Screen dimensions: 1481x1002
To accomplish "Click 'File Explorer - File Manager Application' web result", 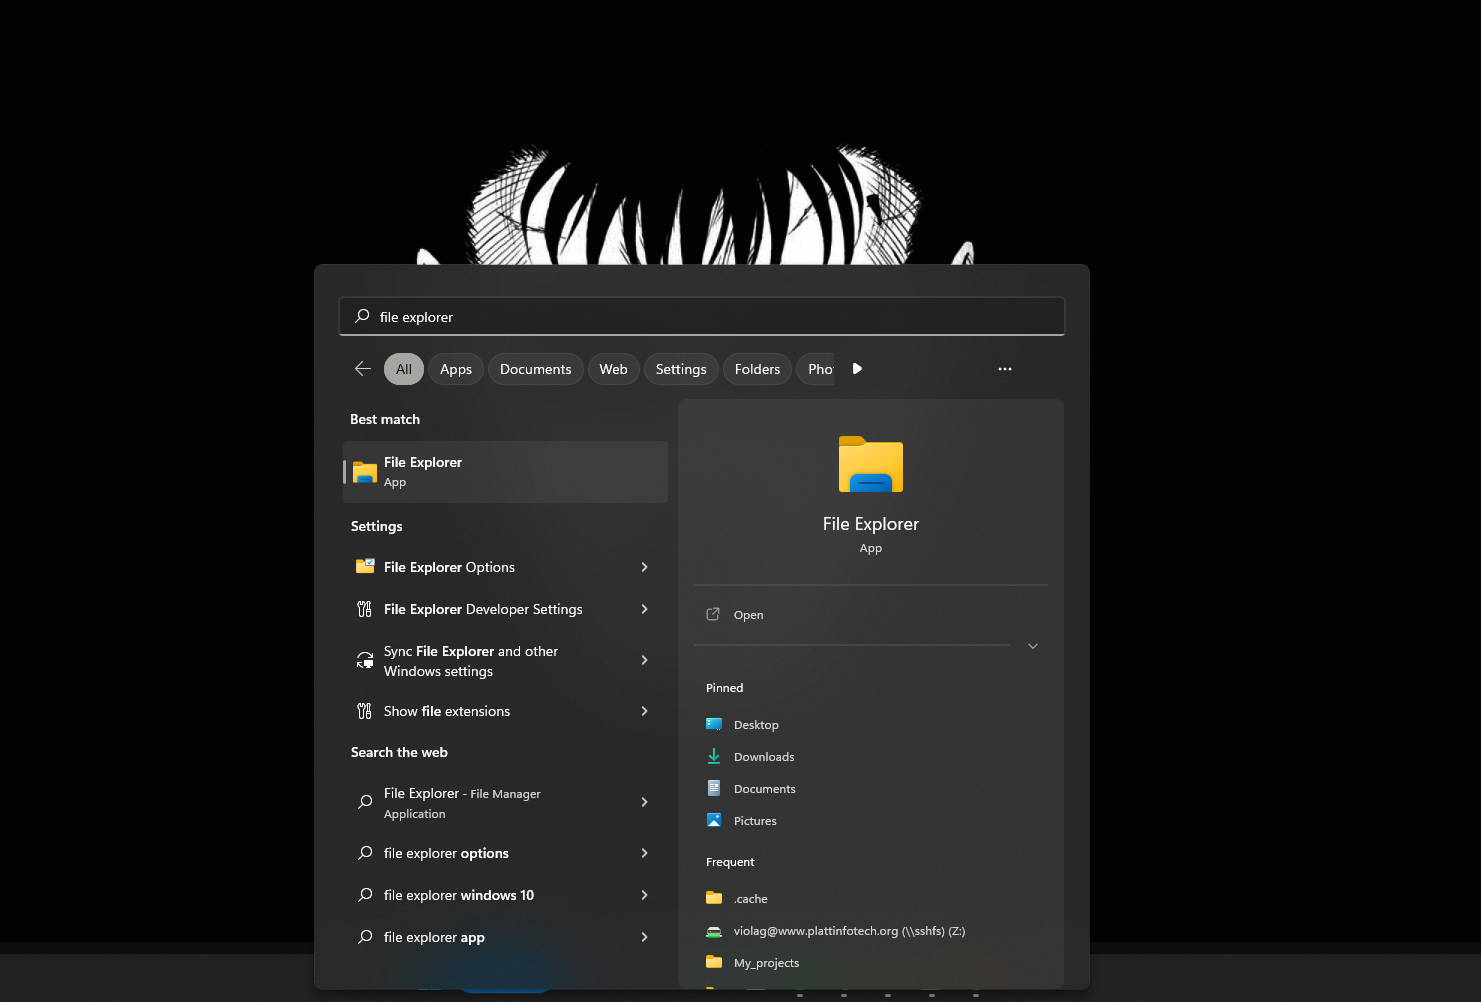I will [x=505, y=802].
